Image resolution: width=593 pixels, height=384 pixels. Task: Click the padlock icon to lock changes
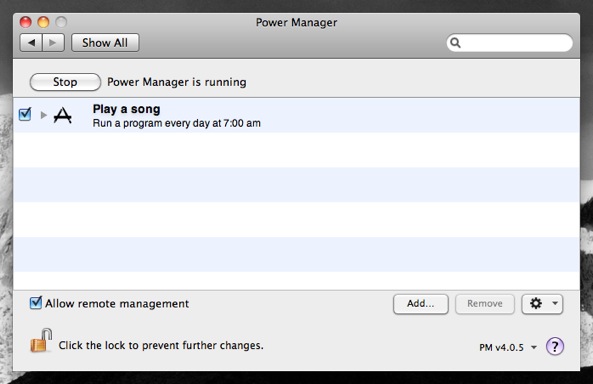[x=41, y=340]
